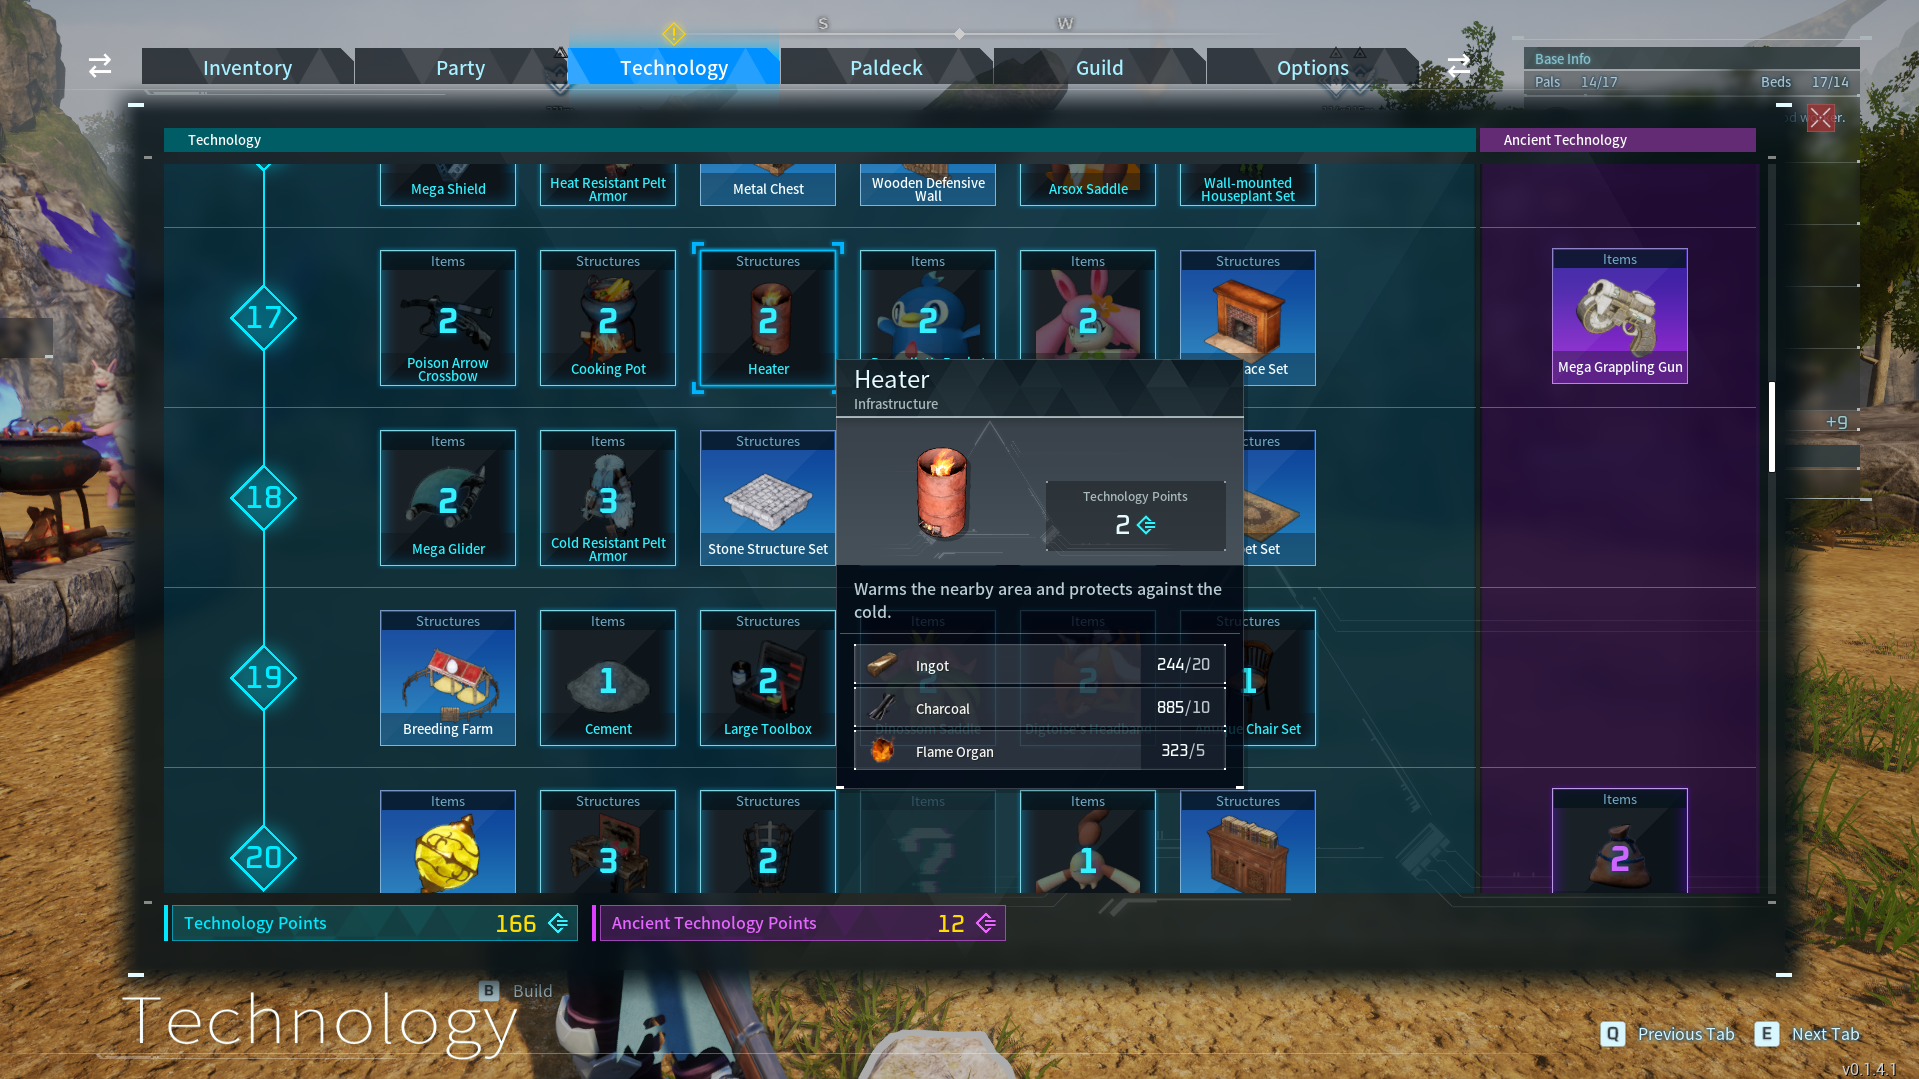Choose the Mega Grappling Gun ancient technology
Screen dimensions: 1919x1079
(1619, 315)
